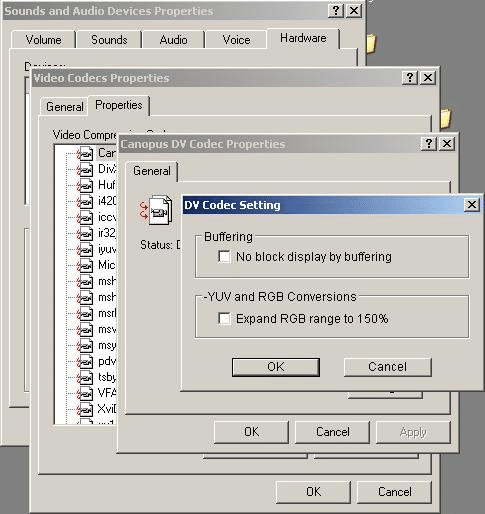Switch to the Hardware tab
This screenshot has width=485, height=514.
[x=303, y=38]
